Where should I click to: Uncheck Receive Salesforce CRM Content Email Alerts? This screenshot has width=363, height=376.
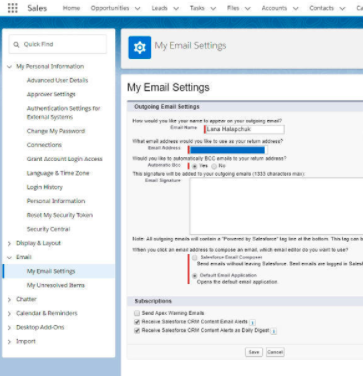tap(137, 322)
